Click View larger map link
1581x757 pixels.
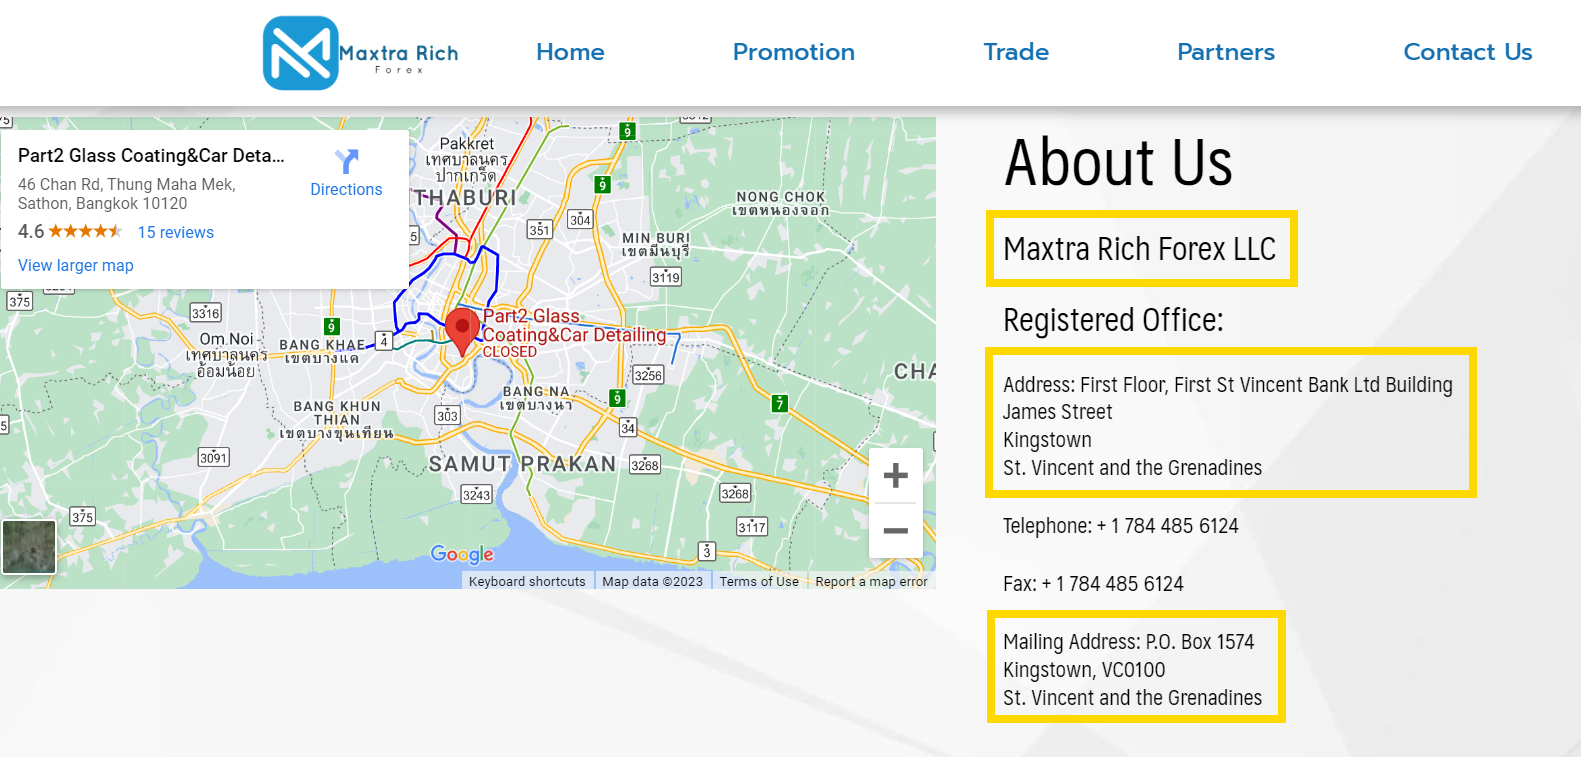[x=76, y=265]
